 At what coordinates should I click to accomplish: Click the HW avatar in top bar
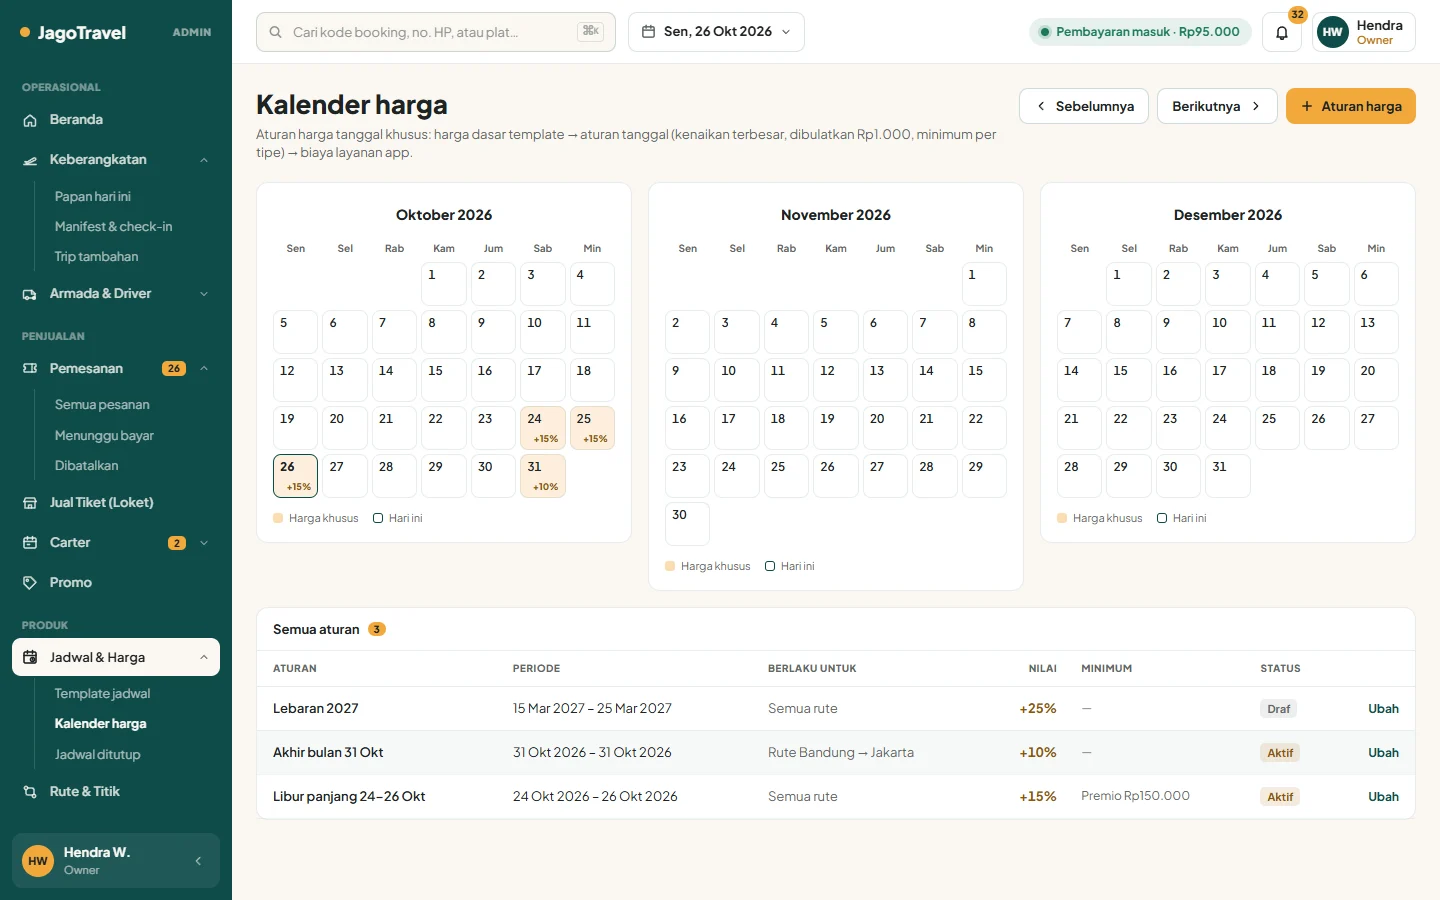[1333, 32]
